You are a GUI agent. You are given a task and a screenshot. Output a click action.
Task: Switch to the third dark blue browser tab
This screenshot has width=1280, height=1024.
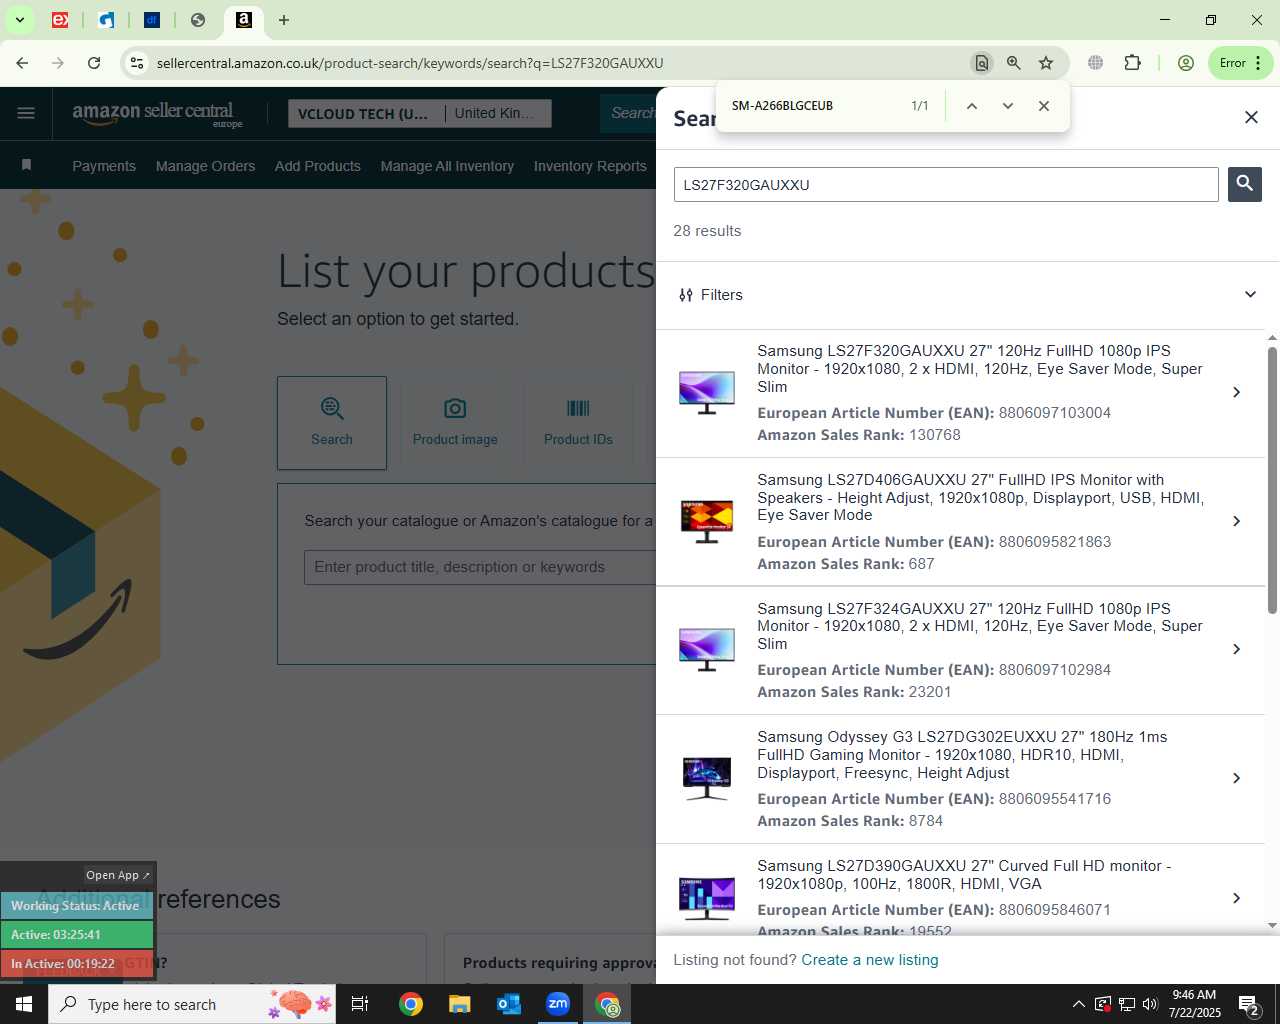click(x=152, y=19)
